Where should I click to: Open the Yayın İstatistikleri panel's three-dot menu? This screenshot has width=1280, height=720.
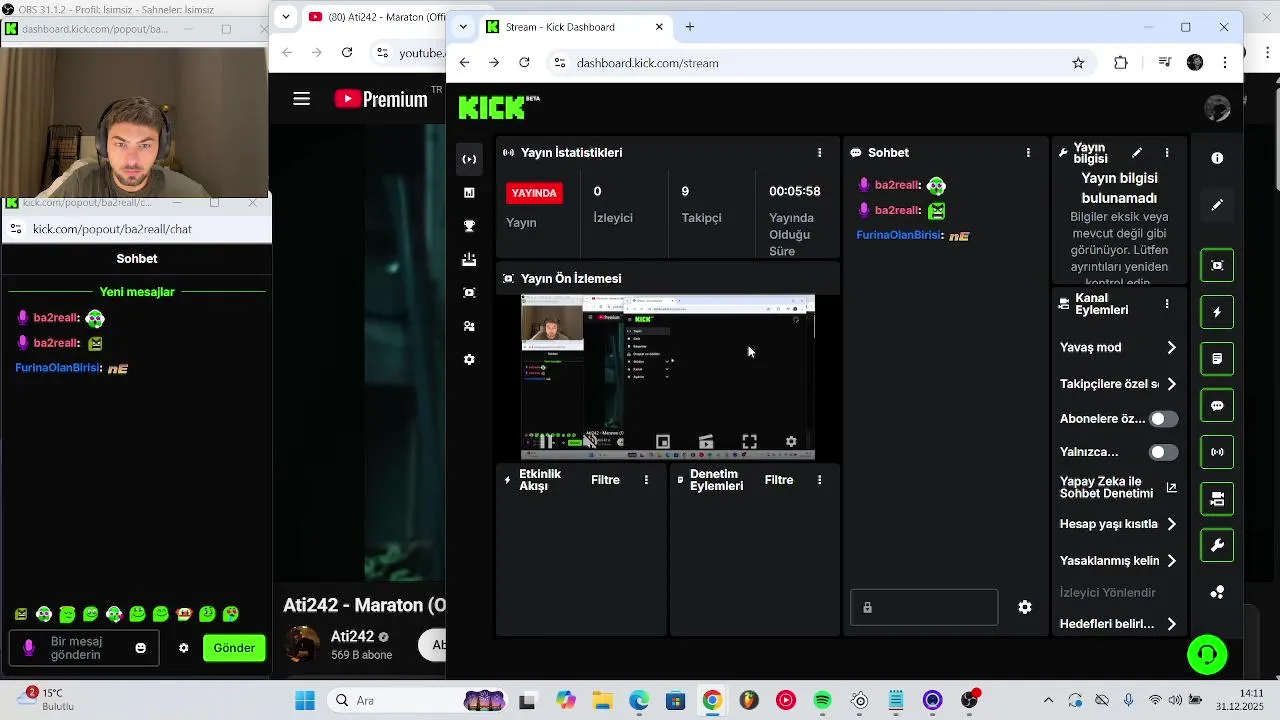[819, 153]
